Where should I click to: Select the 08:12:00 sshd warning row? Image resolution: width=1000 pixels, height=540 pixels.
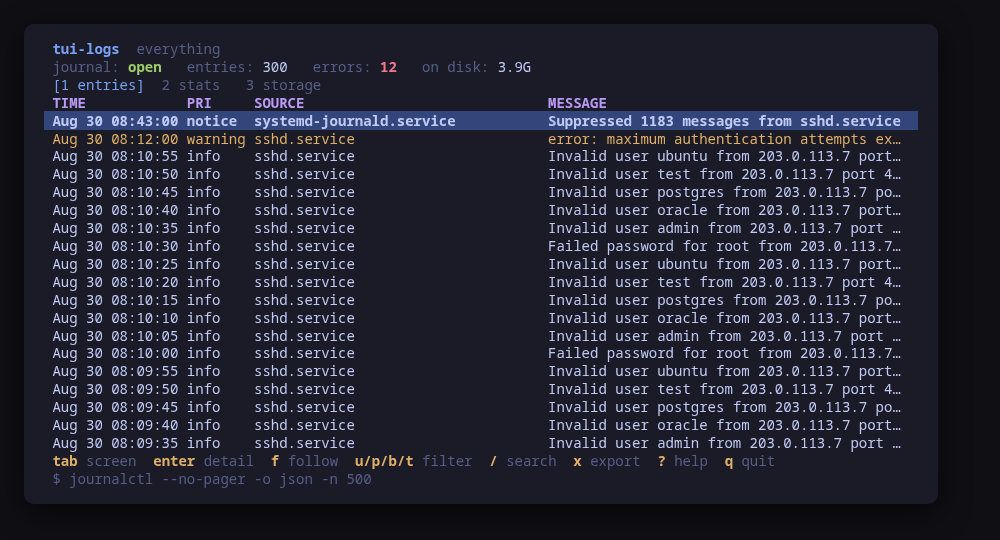coord(481,139)
